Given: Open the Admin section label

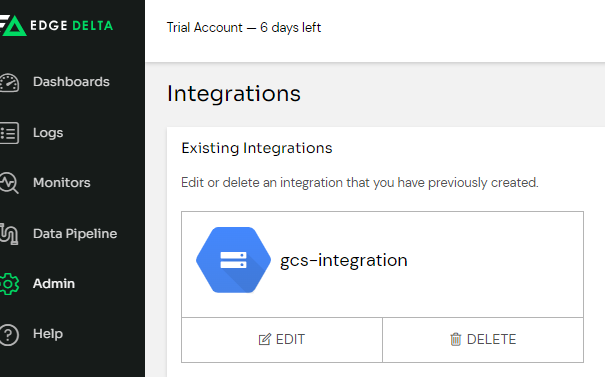Looking at the screenshot, I should click(x=54, y=284).
